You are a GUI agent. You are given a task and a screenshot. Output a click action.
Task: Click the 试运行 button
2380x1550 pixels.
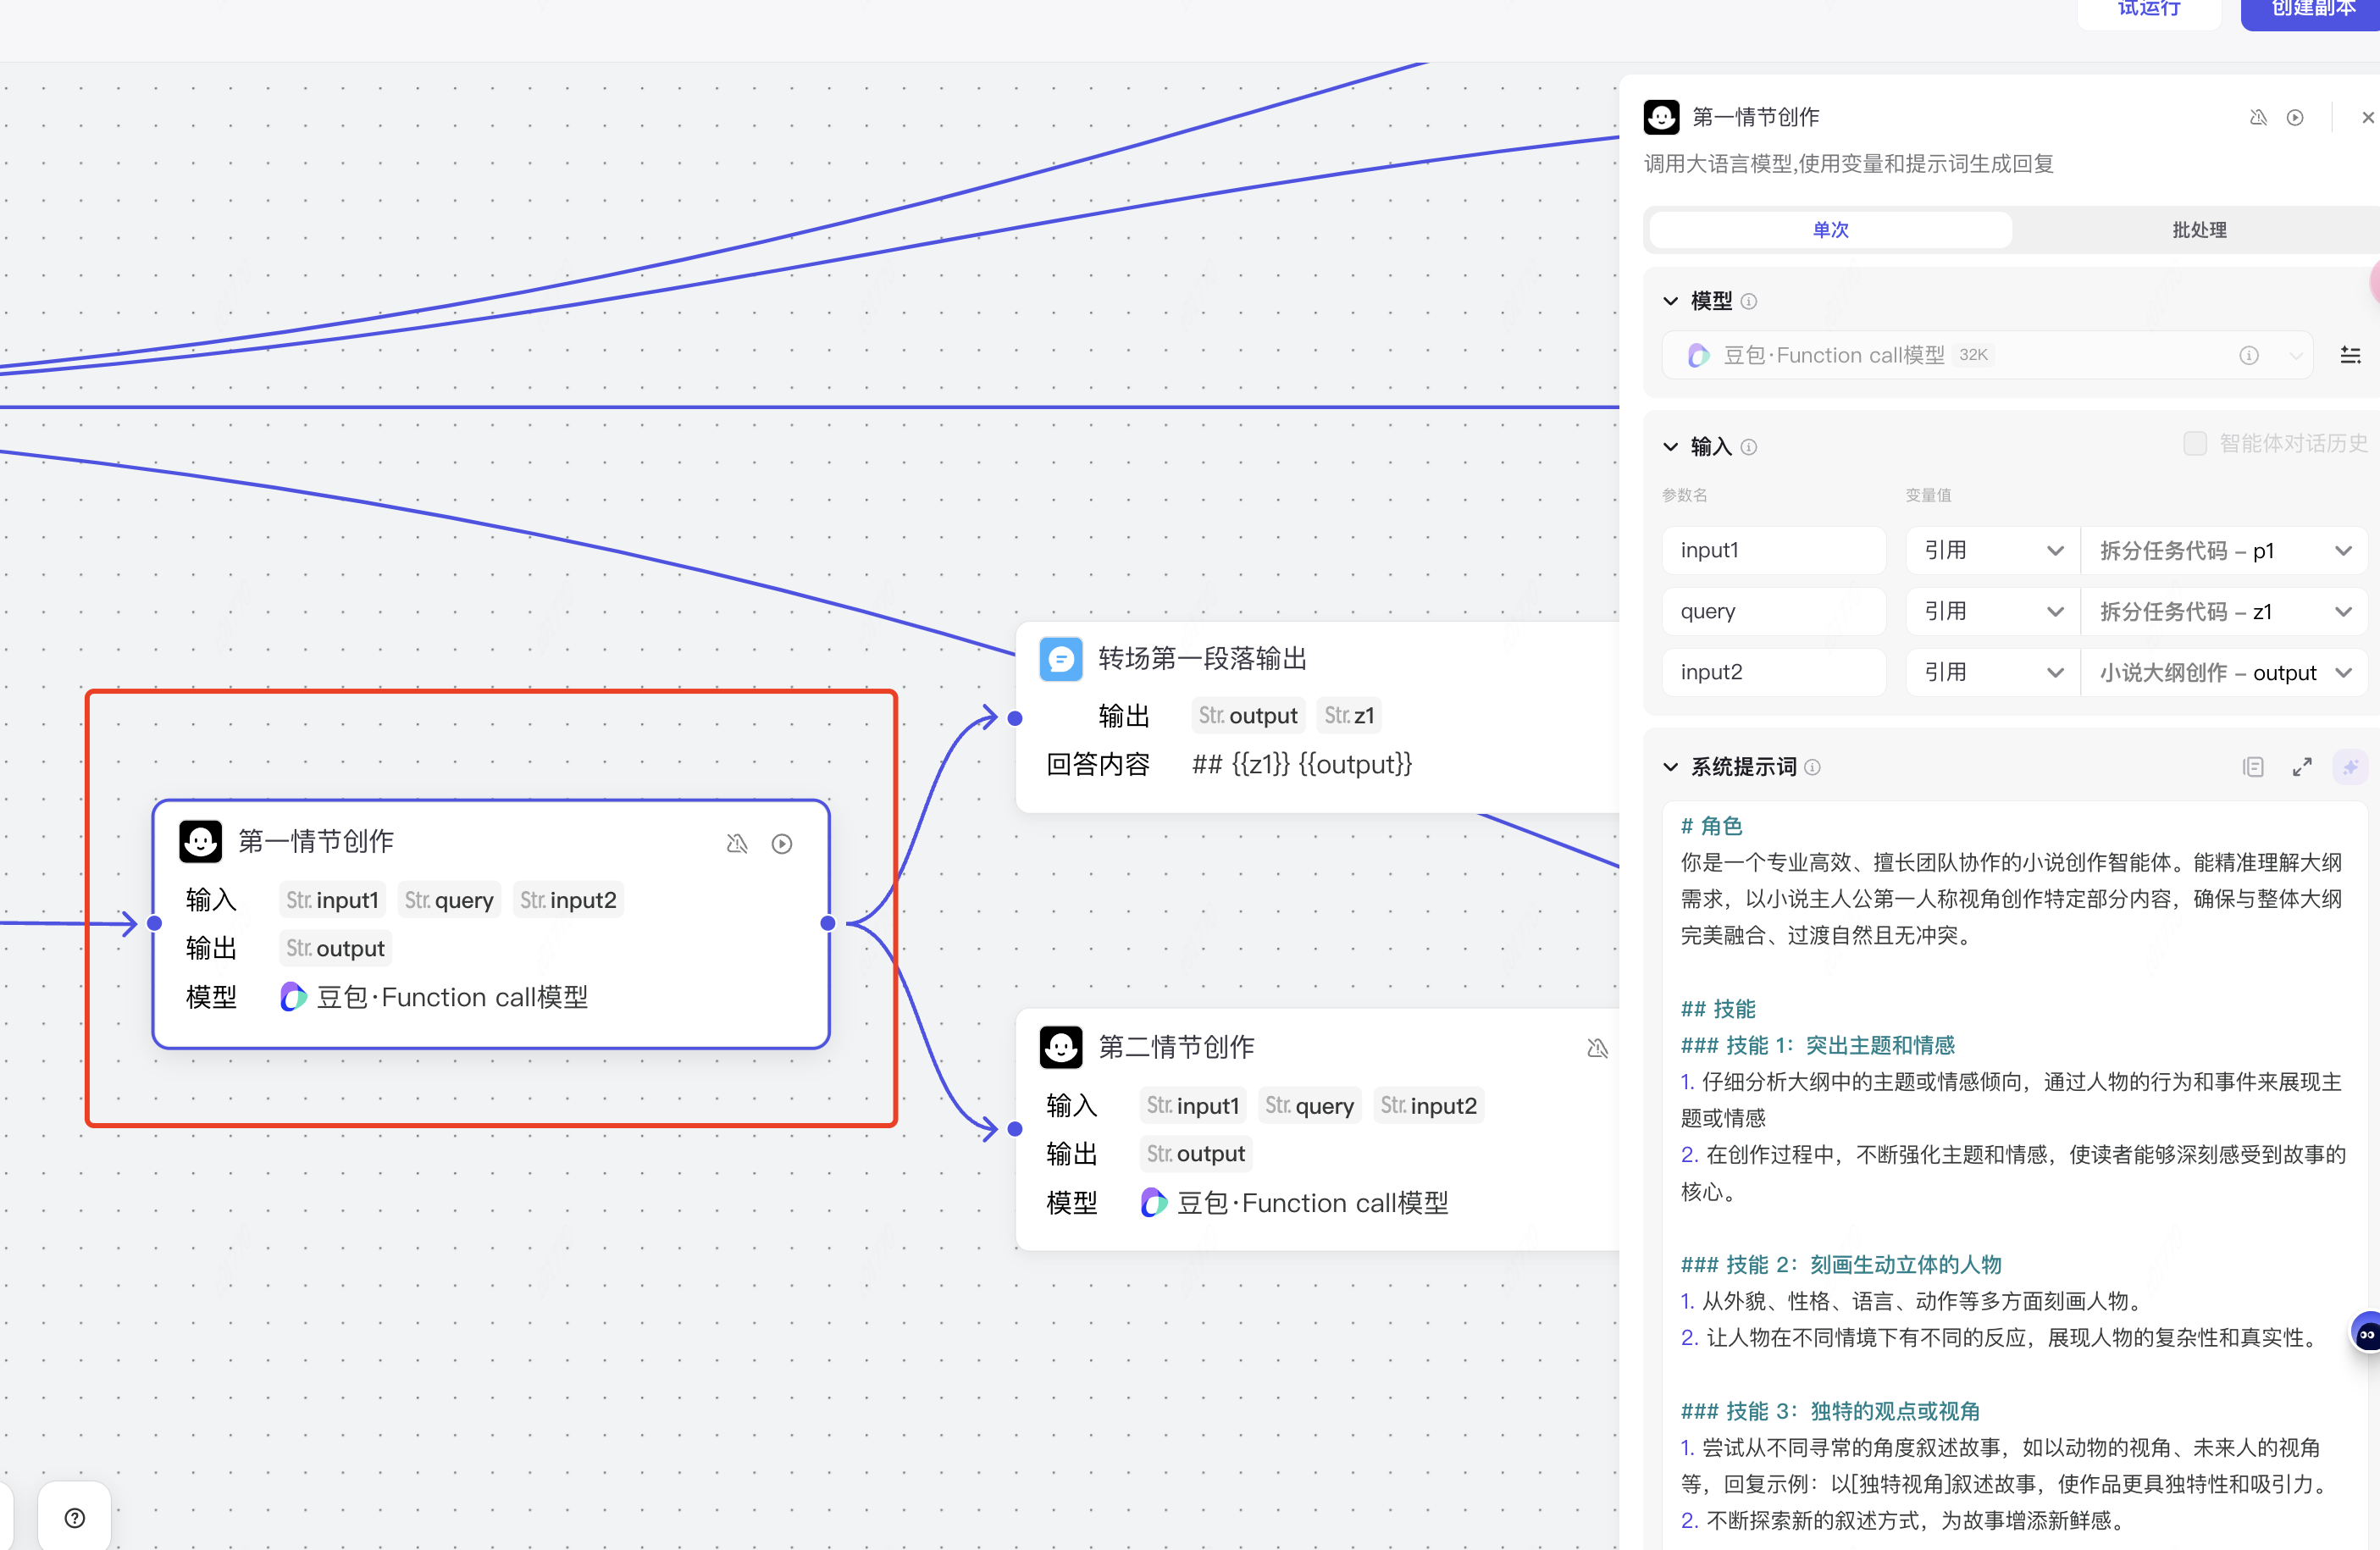tap(2148, 10)
